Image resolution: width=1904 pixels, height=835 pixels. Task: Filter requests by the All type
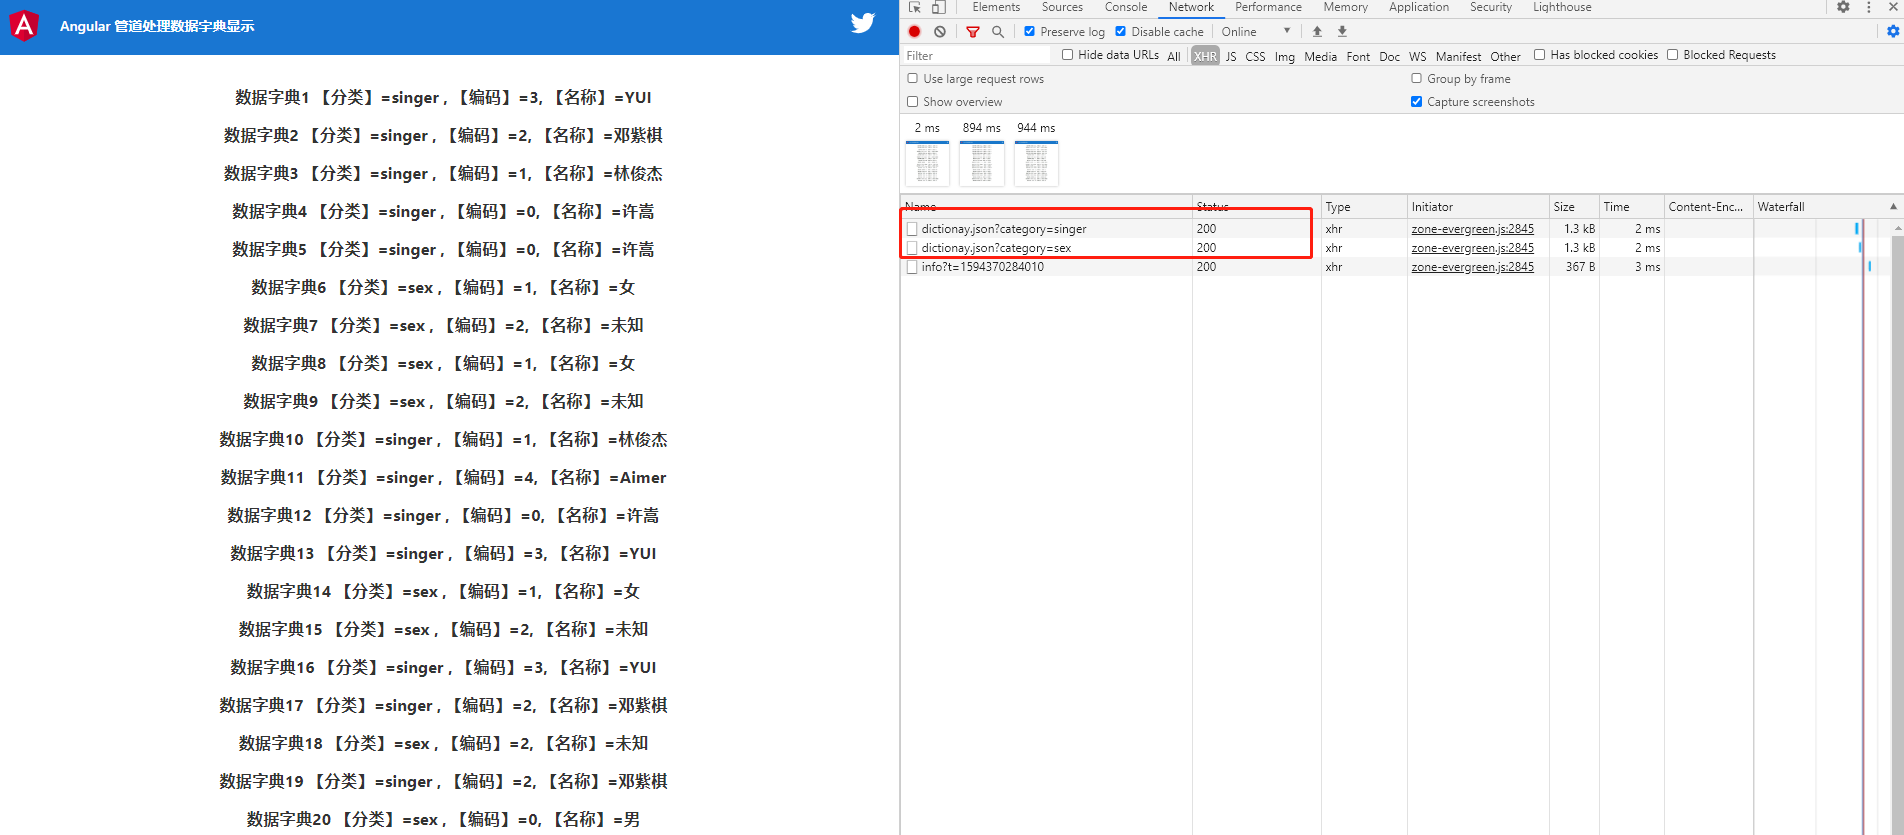[x=1174, y=56]
